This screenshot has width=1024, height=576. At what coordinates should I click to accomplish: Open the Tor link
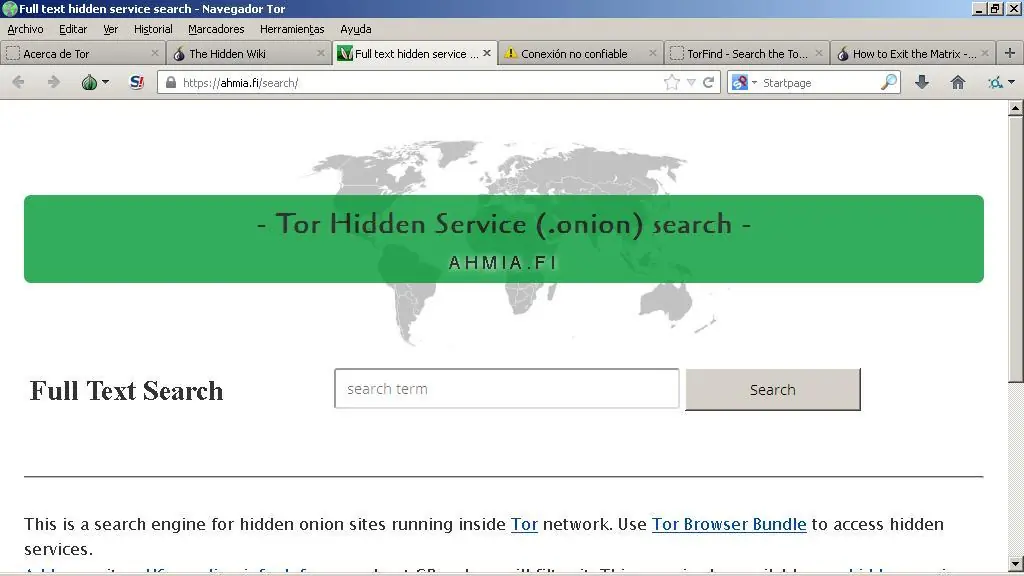coord(524,524)
